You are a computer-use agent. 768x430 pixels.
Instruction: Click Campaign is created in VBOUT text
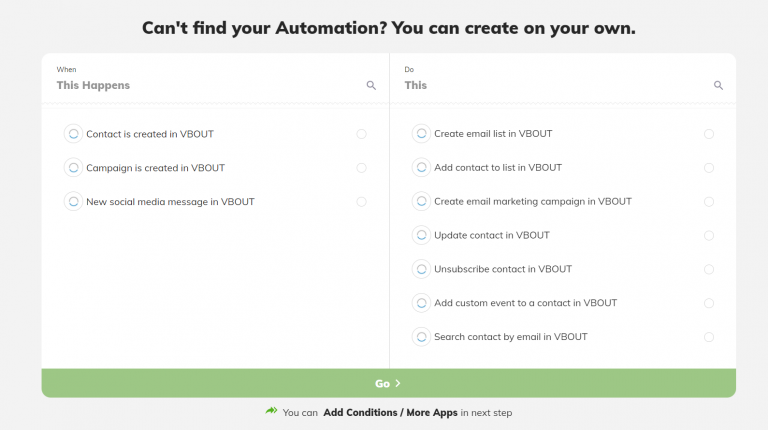point(155,168)
